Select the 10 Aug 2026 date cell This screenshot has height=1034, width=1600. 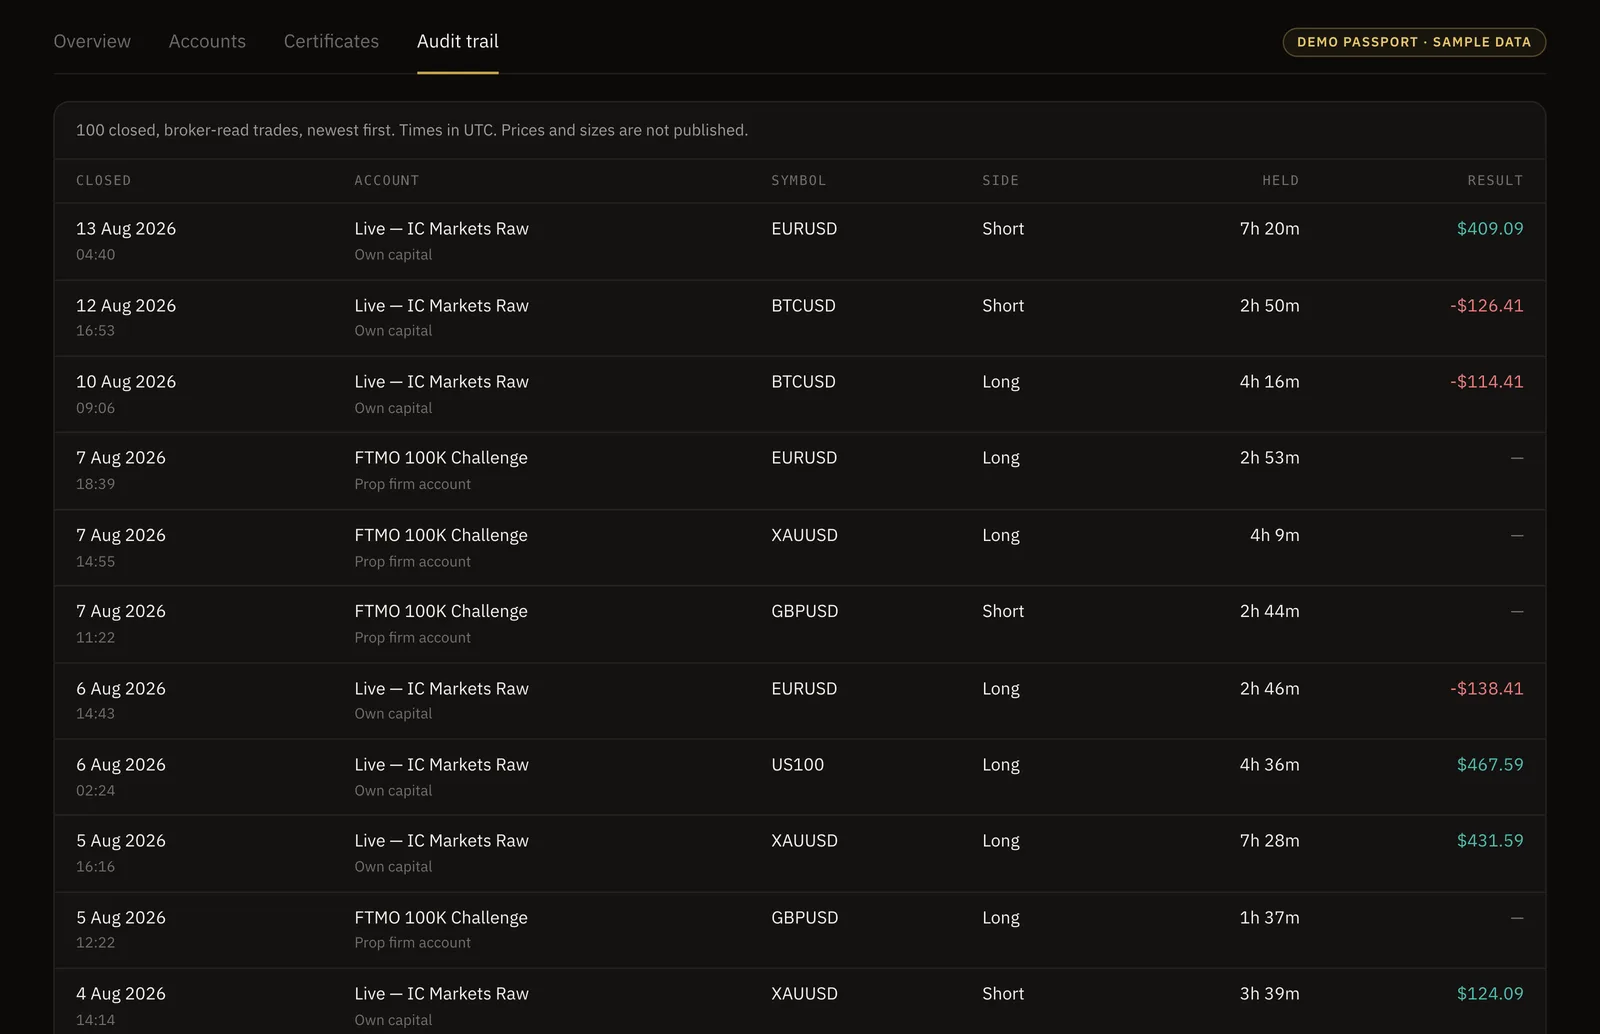click(126, 382)
